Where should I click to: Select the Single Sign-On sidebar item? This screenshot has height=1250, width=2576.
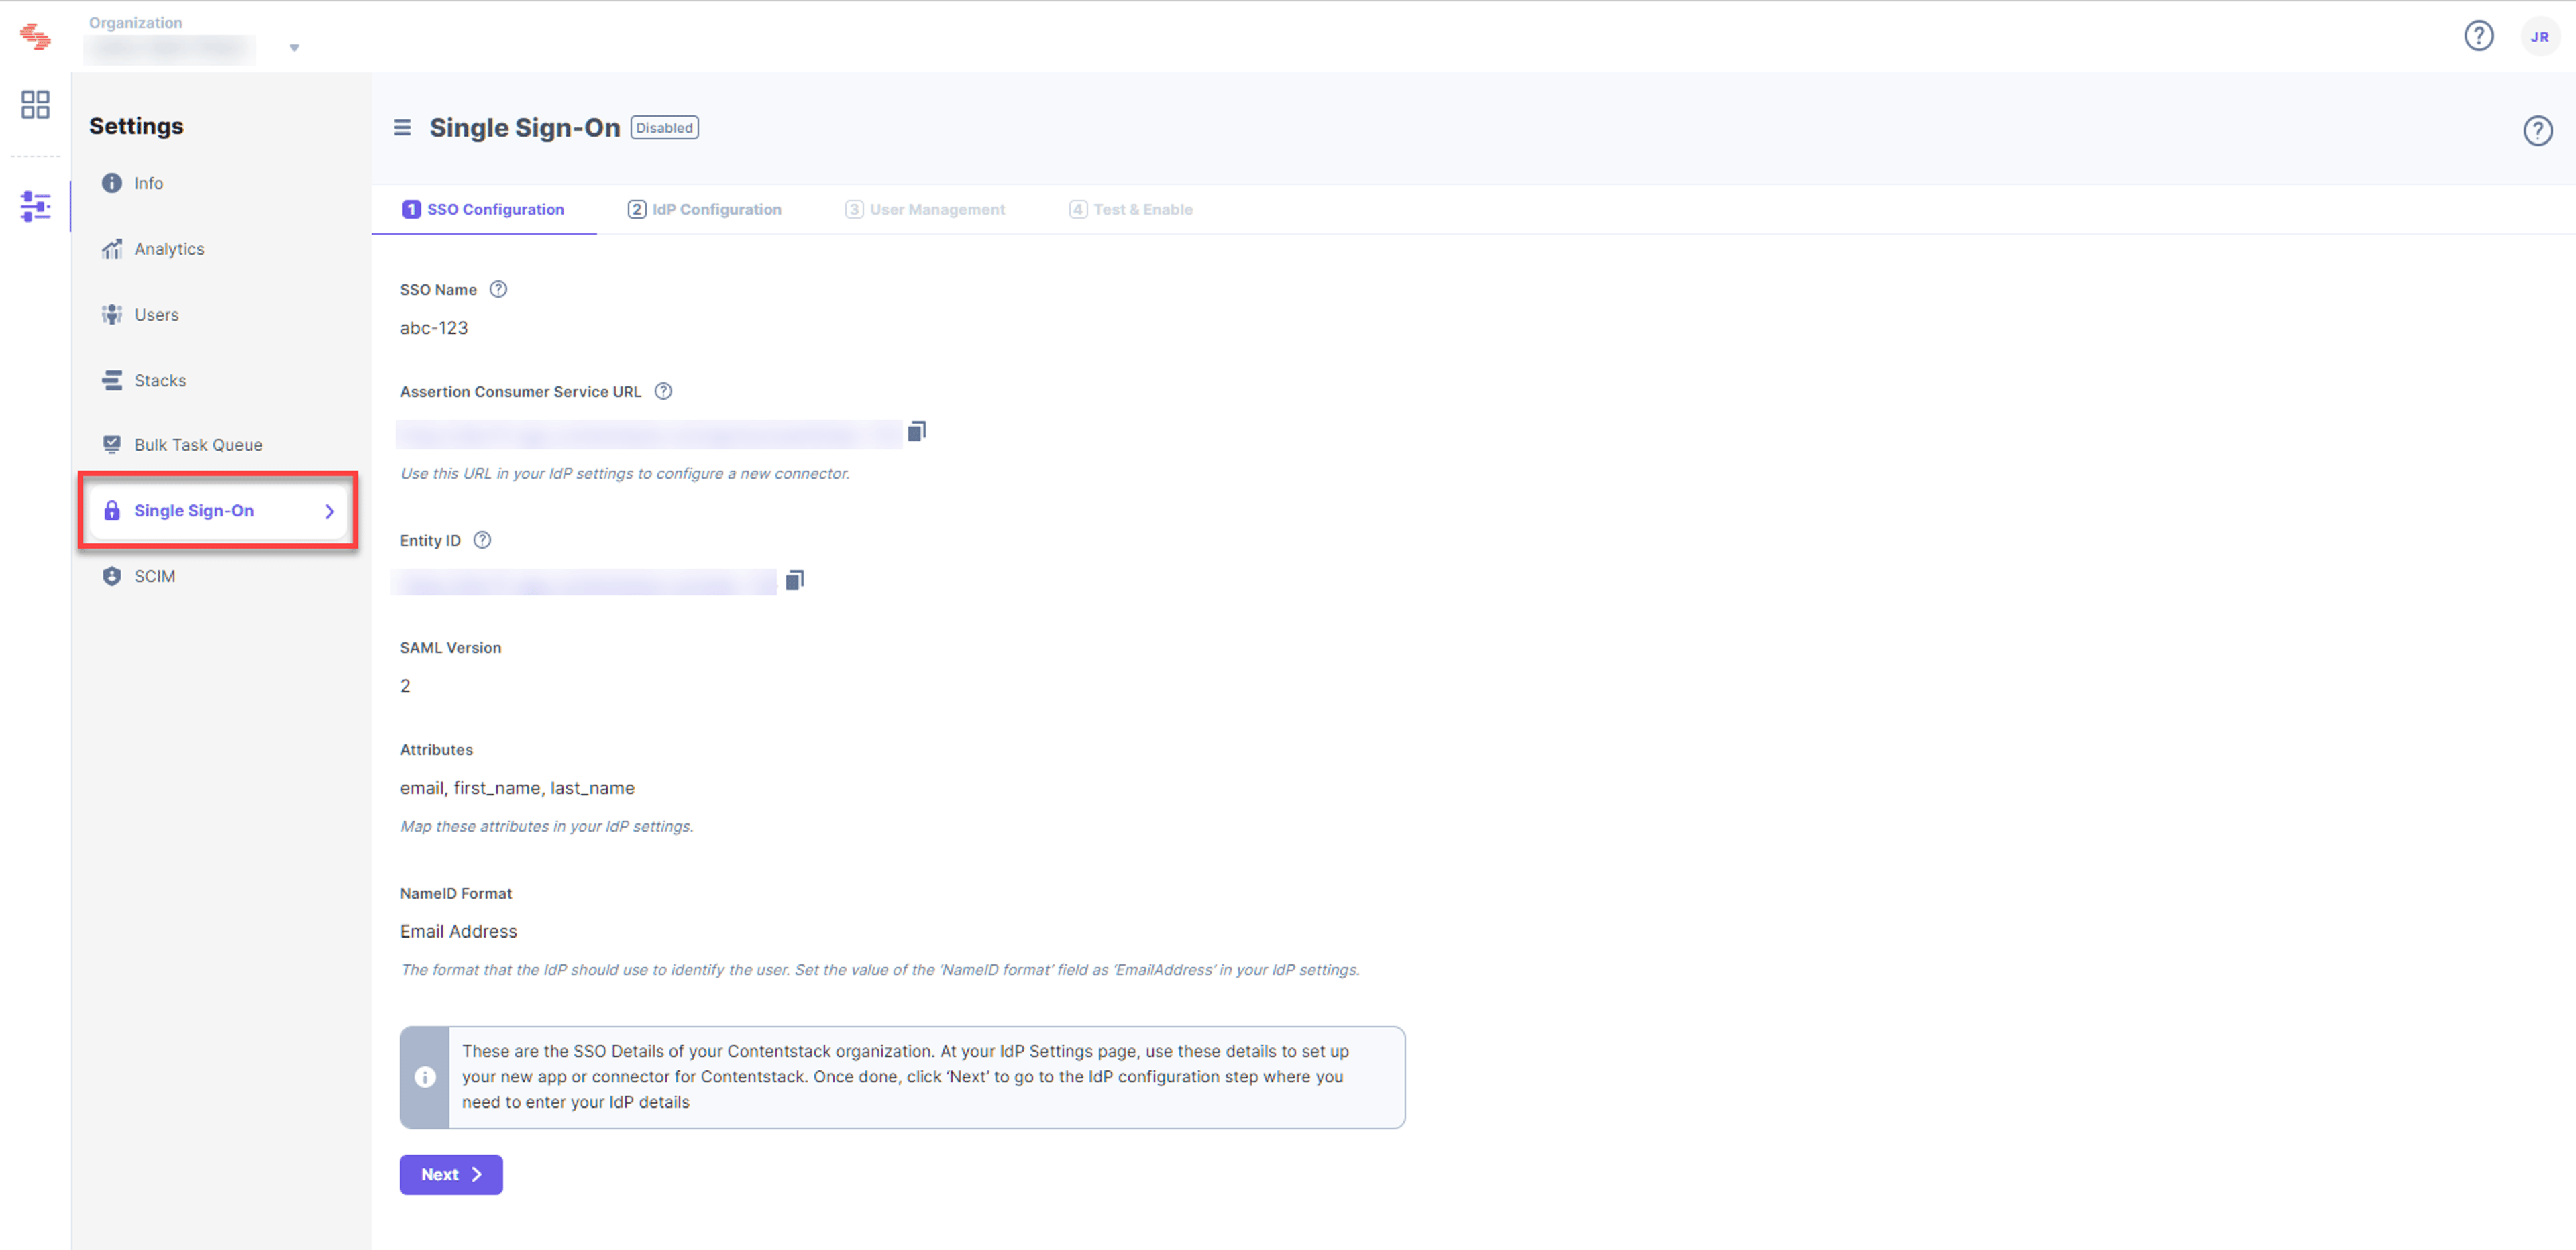point(219,510)
